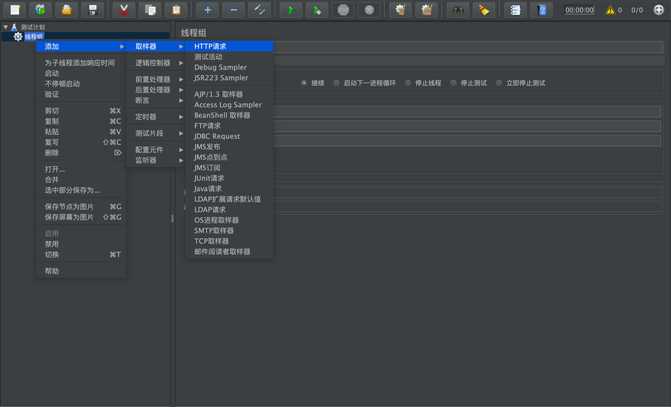
Task: Click 禁用 in the context menu
Action: 81,244
